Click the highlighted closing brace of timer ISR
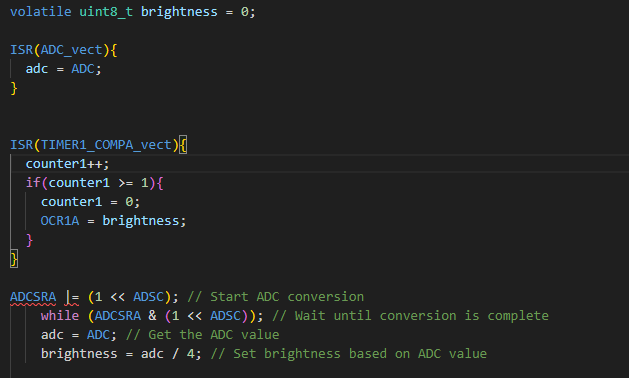629x378 pixels. [14, 259]
